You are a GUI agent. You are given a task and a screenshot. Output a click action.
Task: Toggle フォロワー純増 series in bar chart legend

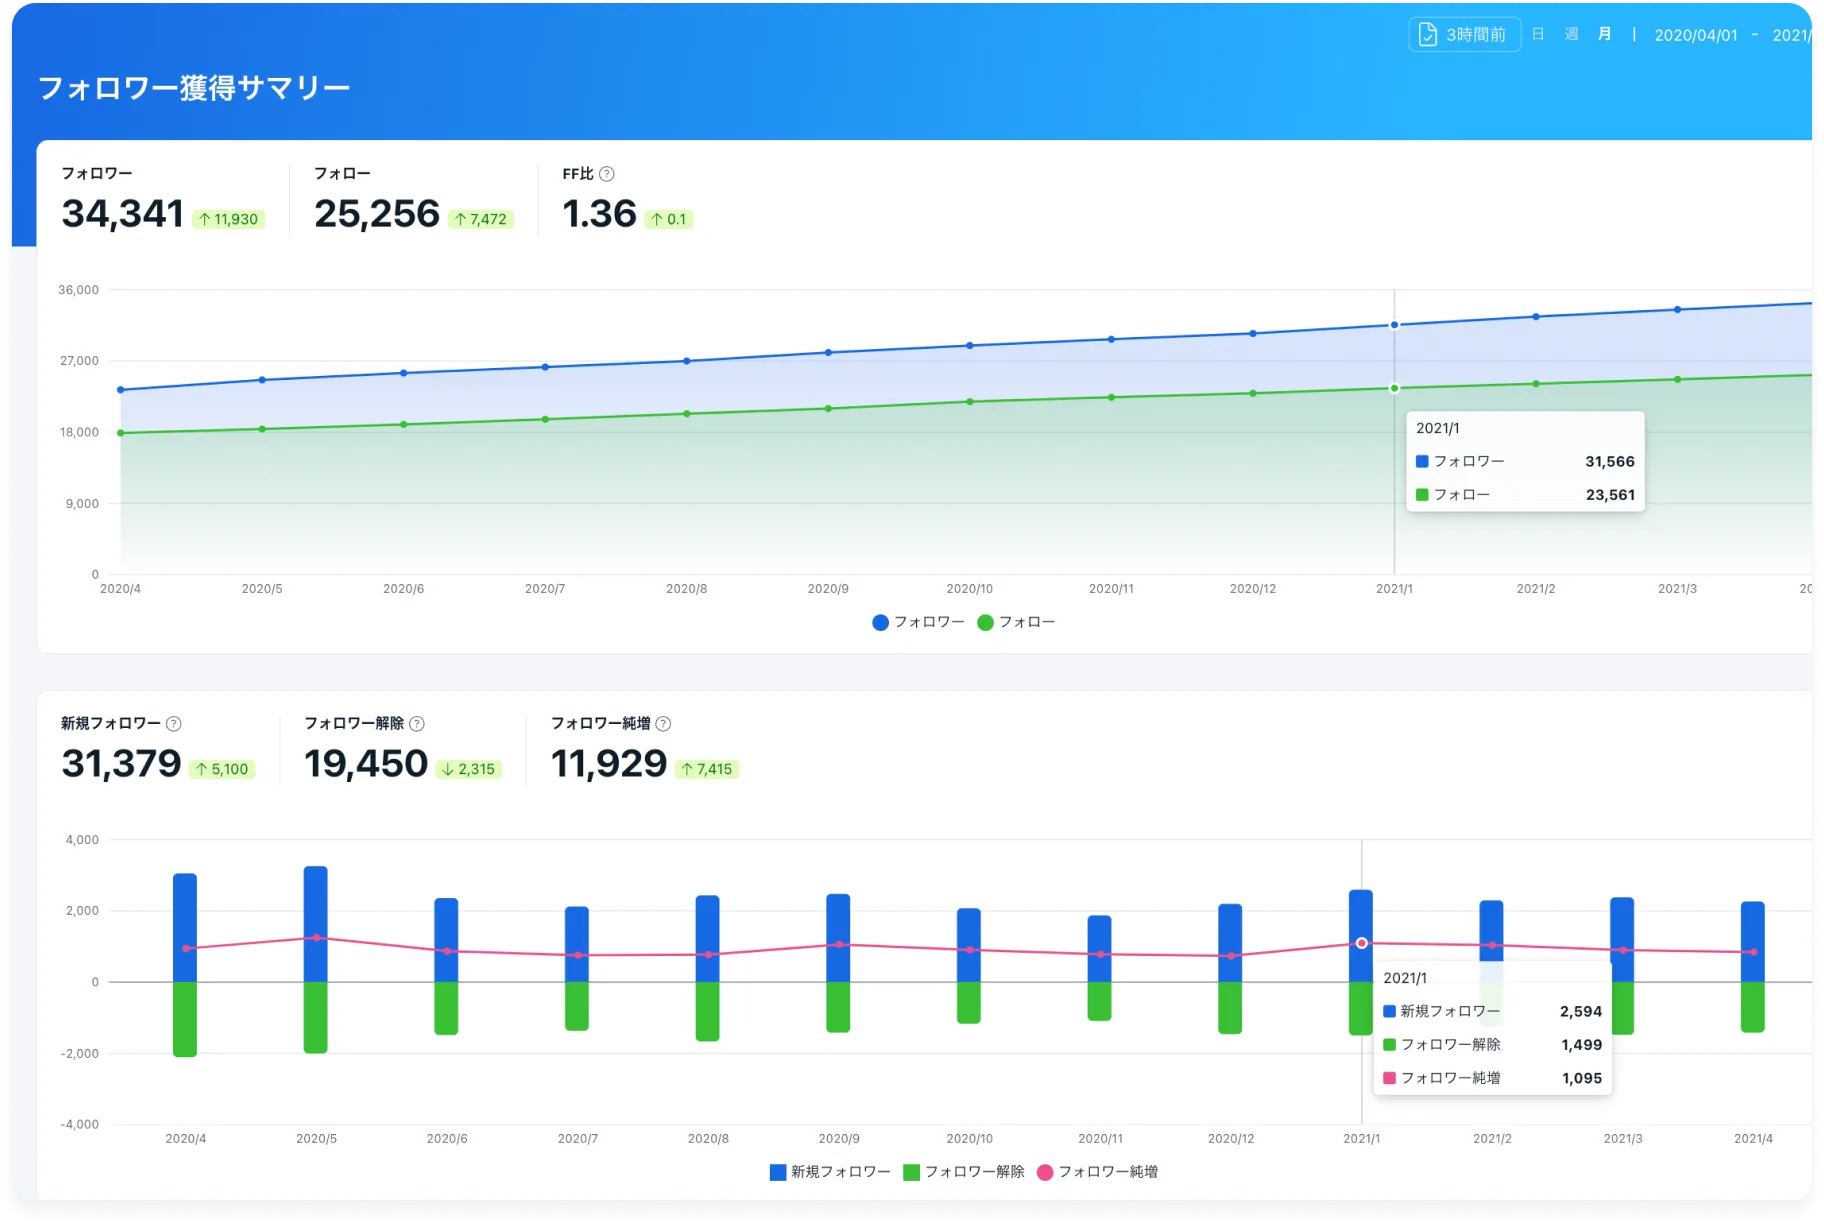click(1098, 1172)
